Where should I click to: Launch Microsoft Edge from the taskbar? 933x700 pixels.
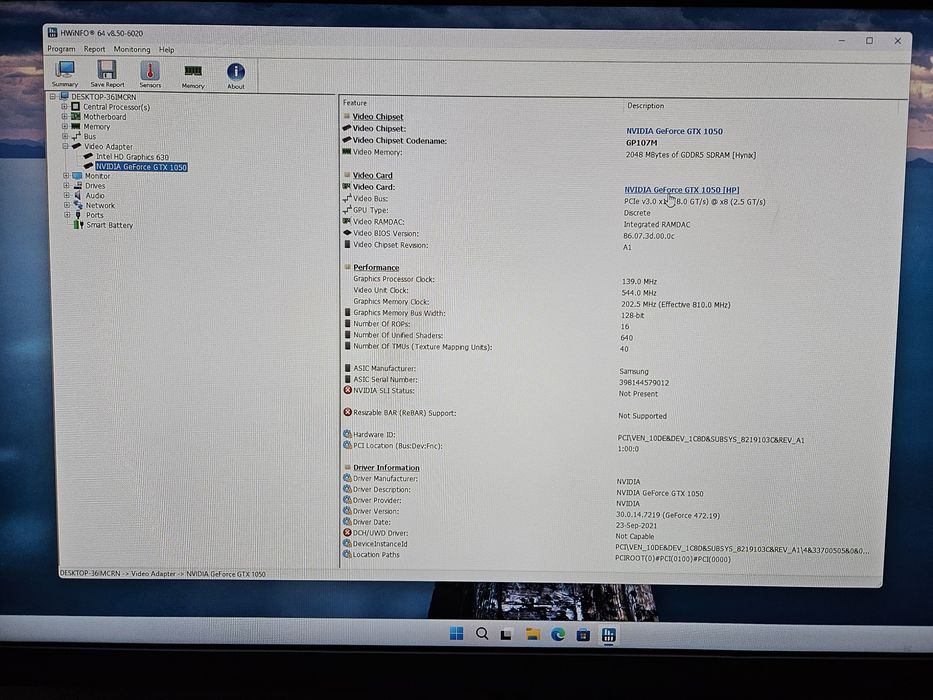tap(558, 635)
